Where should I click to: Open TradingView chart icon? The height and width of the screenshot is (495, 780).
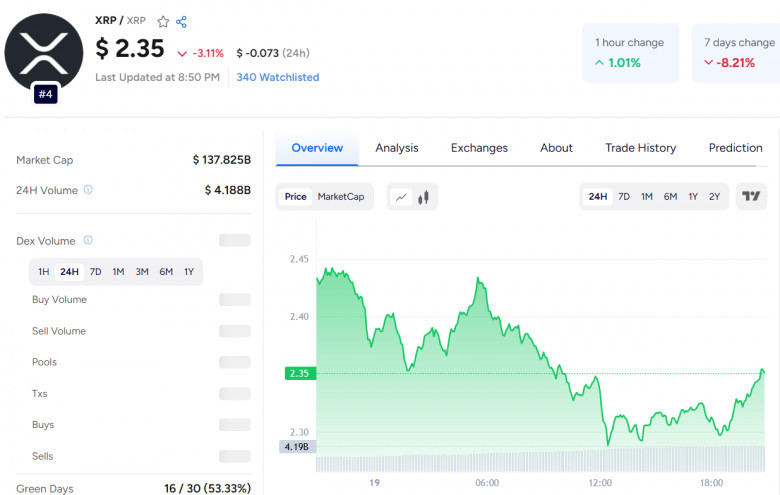coord(751,197)
